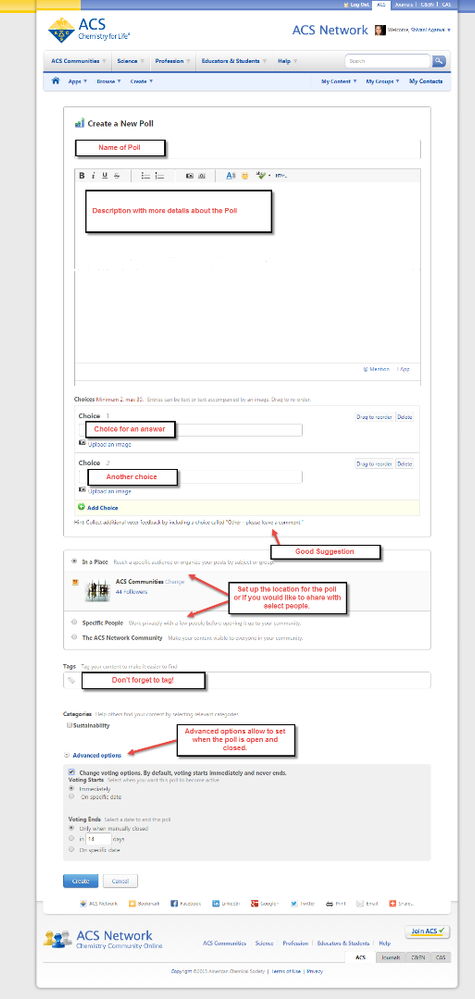Toggle bold formatting in the editor
This screenshot has width=475, height=999.
[x=82, y=176]
